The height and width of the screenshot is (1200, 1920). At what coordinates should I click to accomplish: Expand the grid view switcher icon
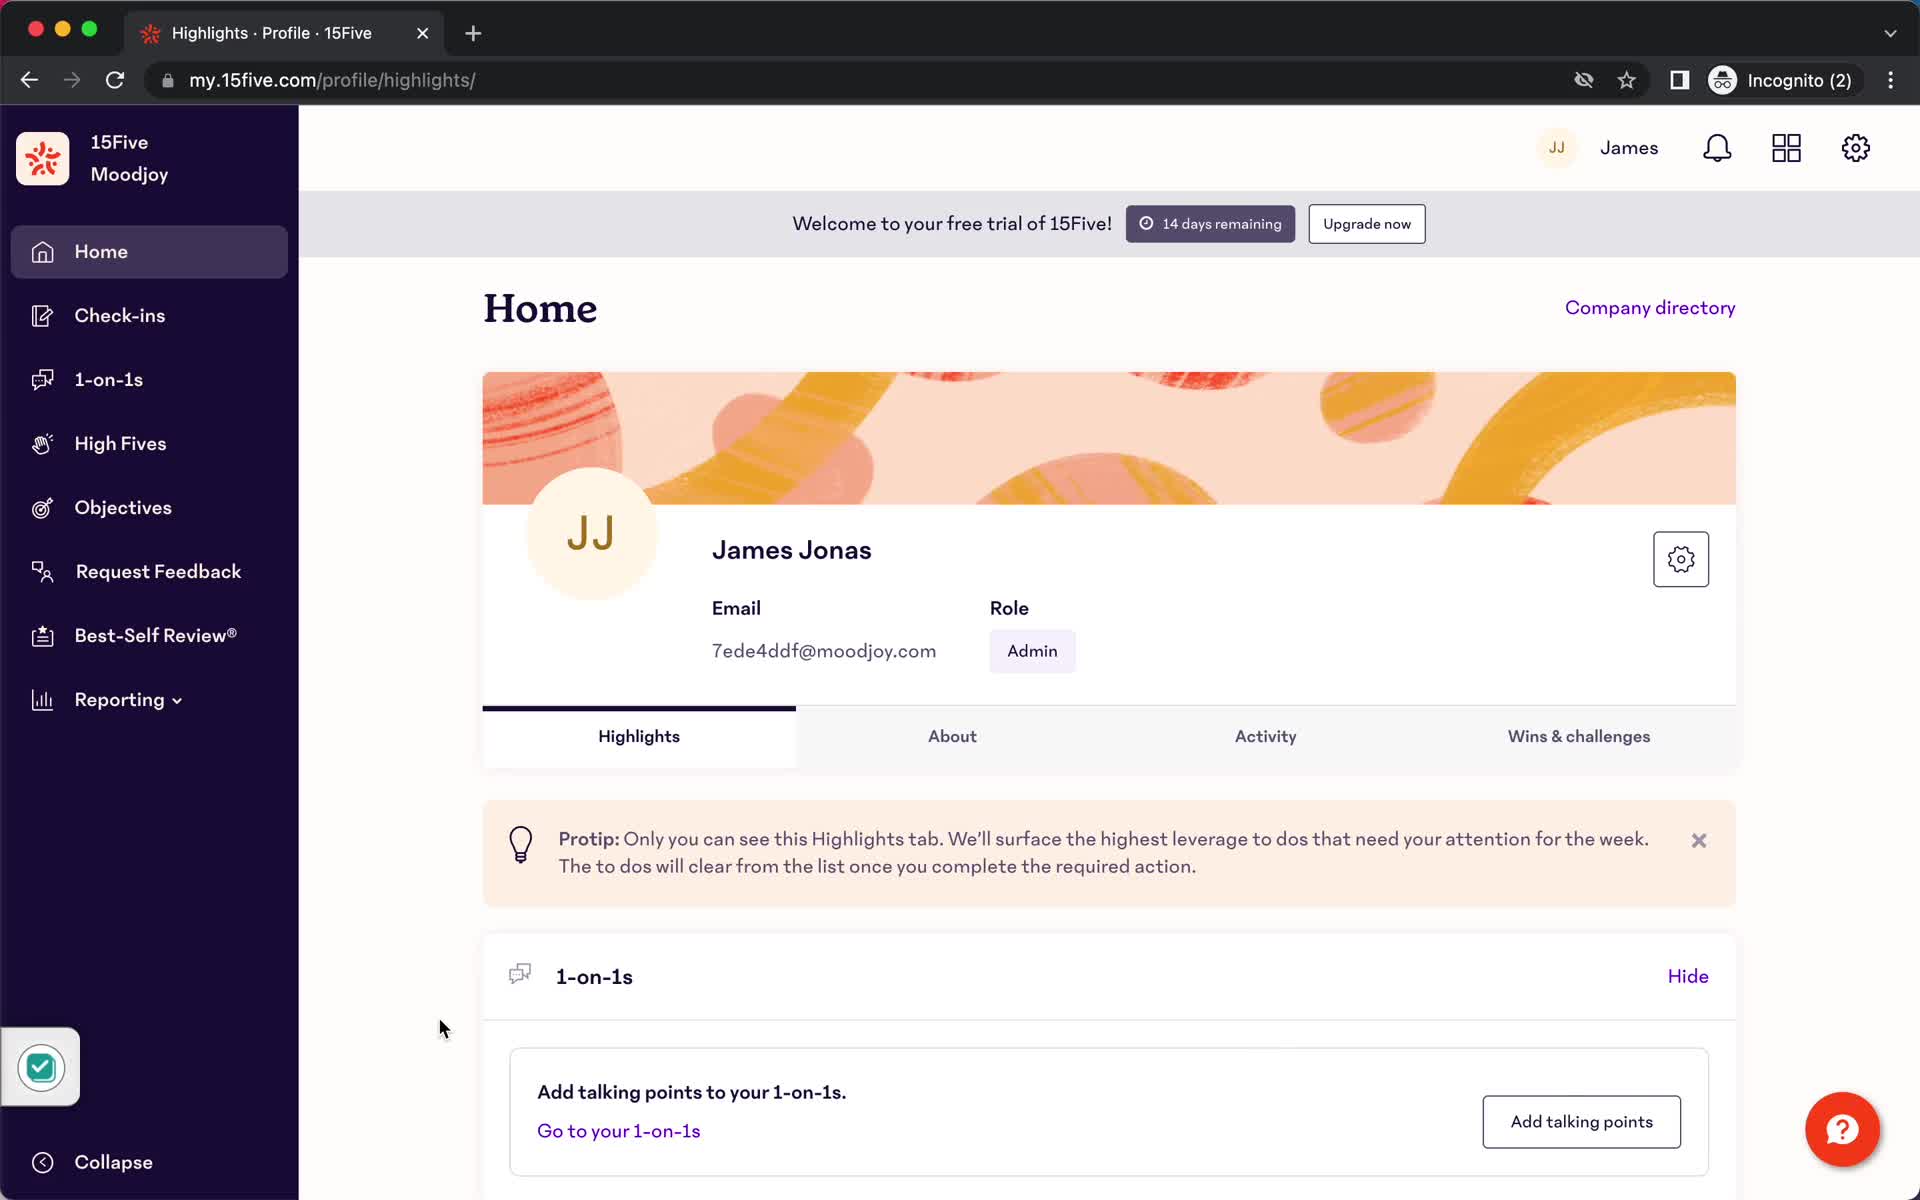coord(1787,148)
